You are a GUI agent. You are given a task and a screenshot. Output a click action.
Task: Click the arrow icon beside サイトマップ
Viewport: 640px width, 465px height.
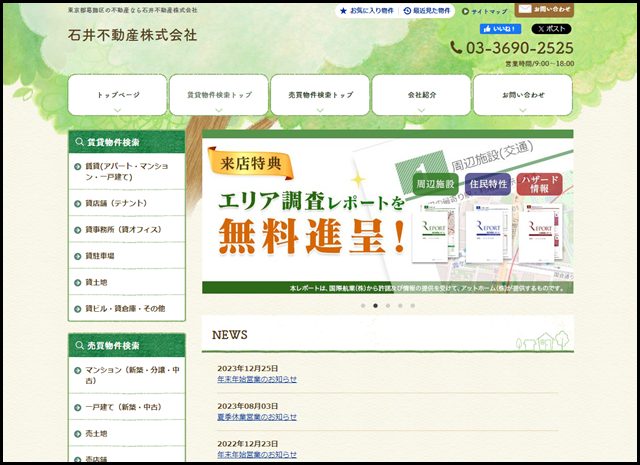(465, 11)
